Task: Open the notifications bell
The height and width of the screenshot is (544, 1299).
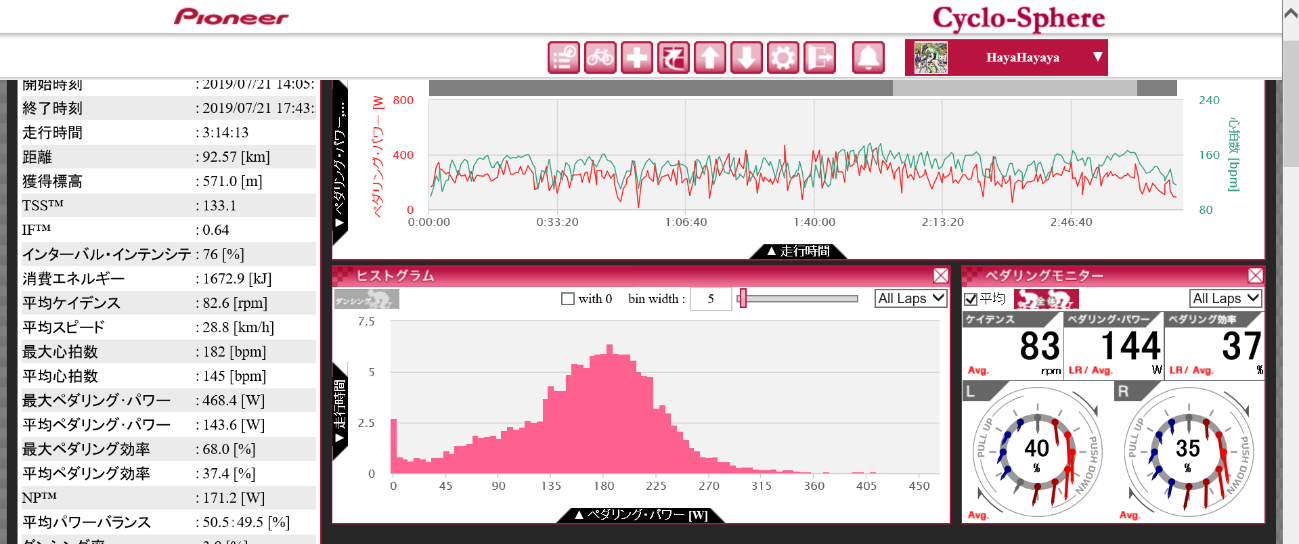Action: point(868,58)
